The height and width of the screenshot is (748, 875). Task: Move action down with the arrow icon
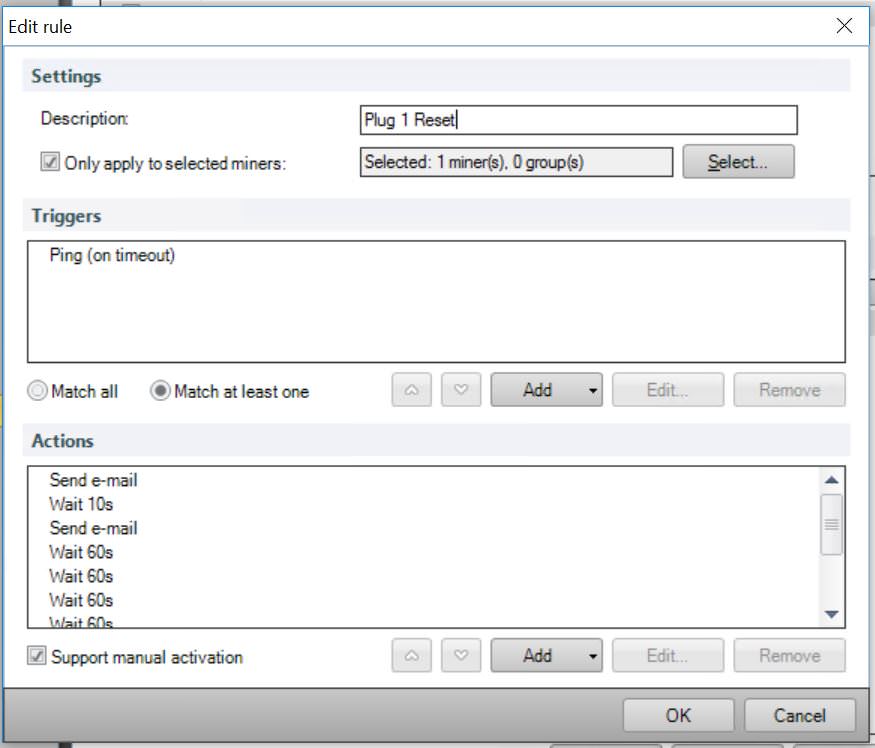[x=461, y=655]
